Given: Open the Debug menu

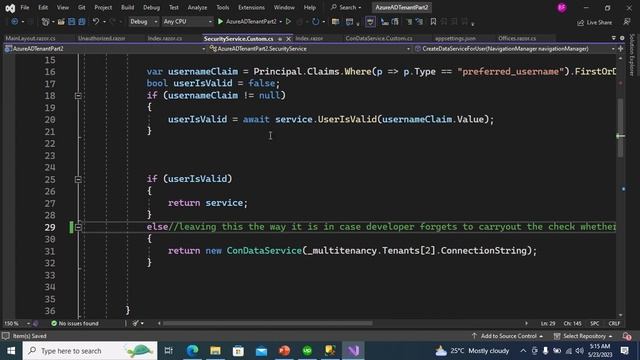Looking at the screenshot, I should (151, 7).
